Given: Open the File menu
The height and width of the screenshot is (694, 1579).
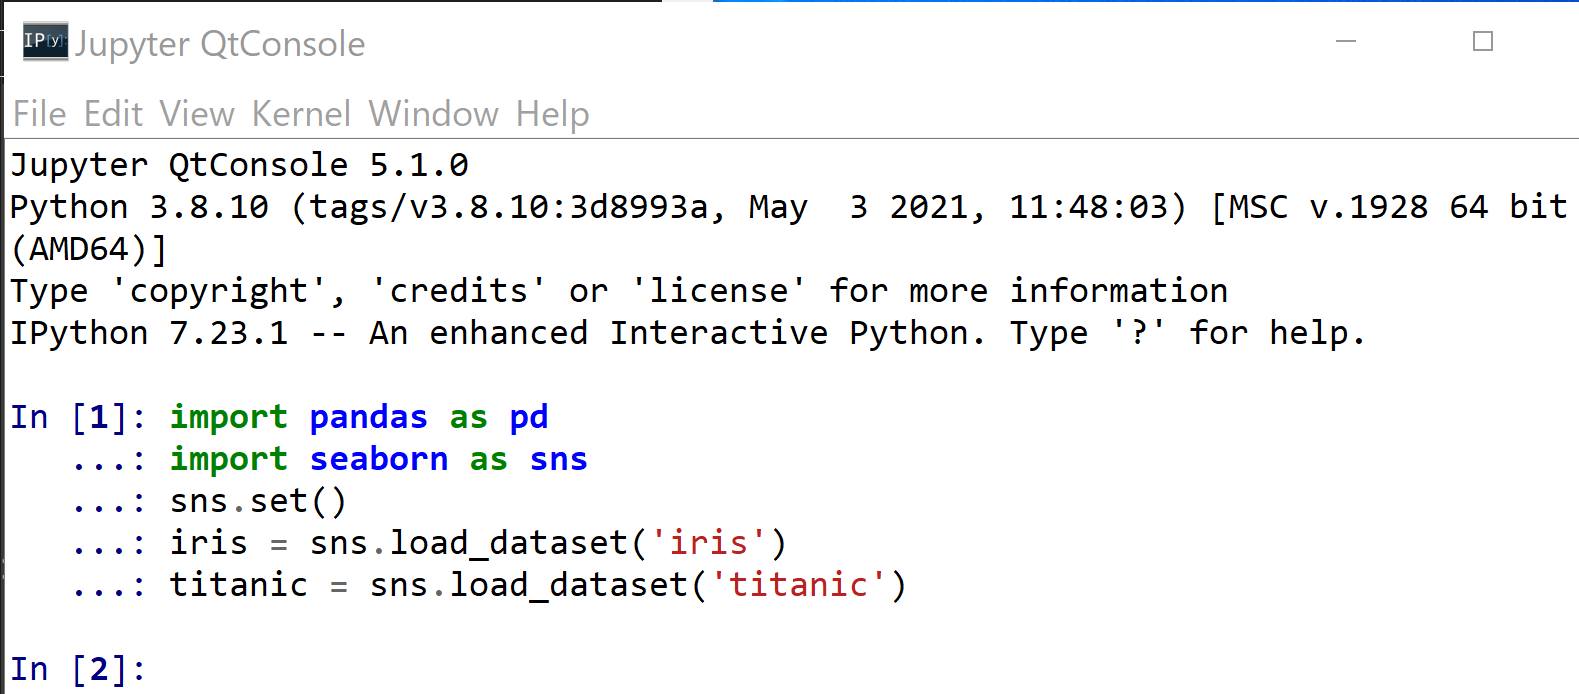Looking at the screenshot, I should (x=39, y=114).
